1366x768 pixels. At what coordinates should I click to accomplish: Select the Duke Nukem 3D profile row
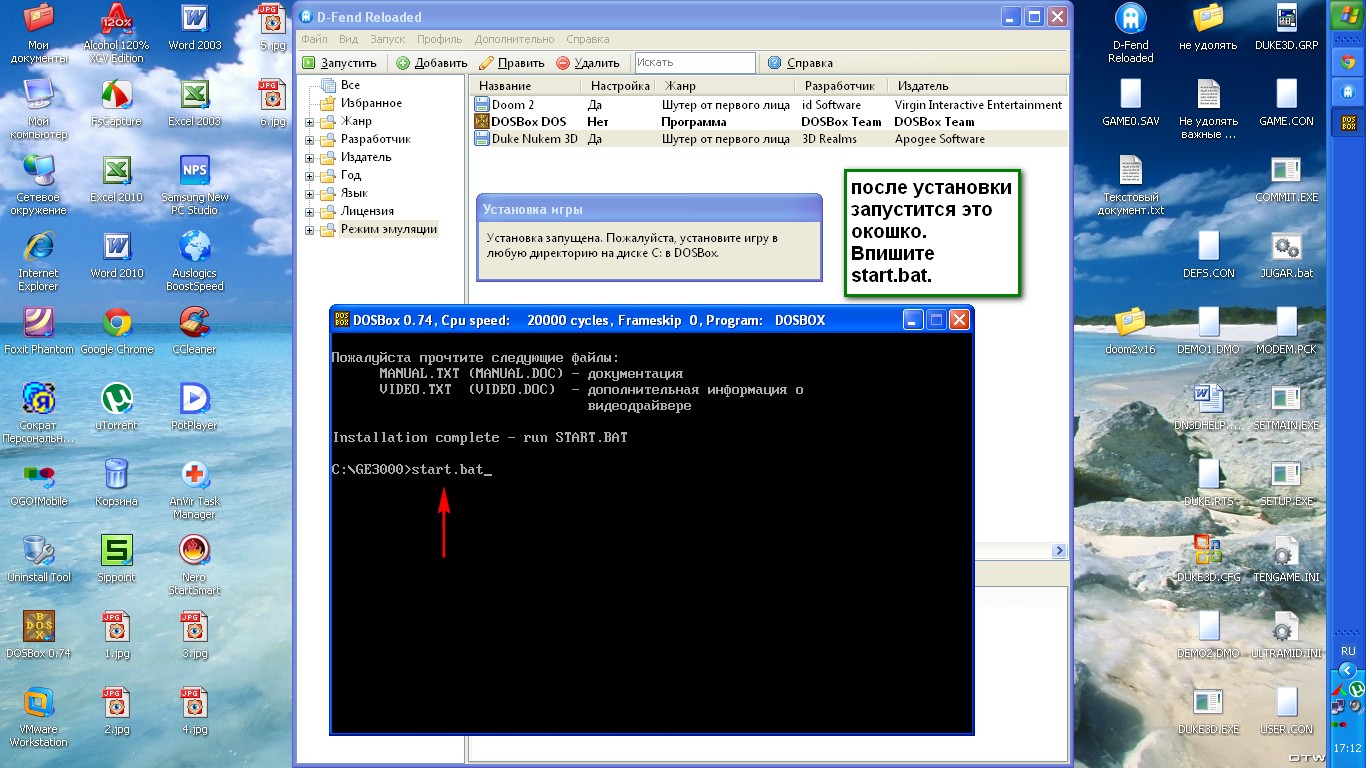click(768, 139)
